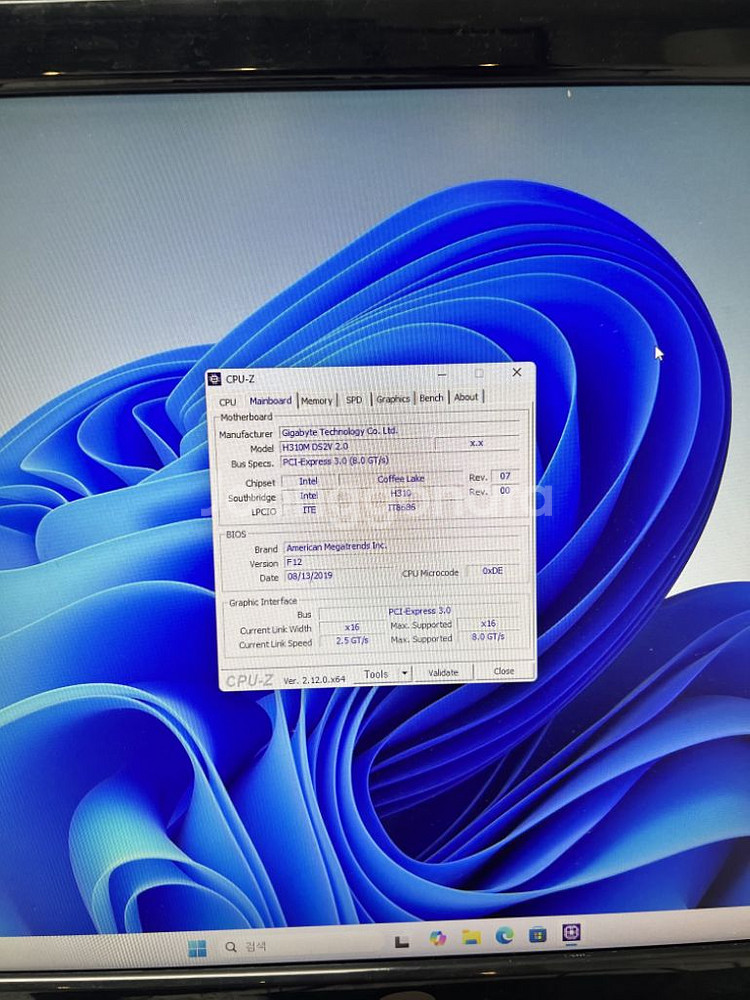
Task: Click the CPU-Z title bar app icon
Action: [214, 379]
